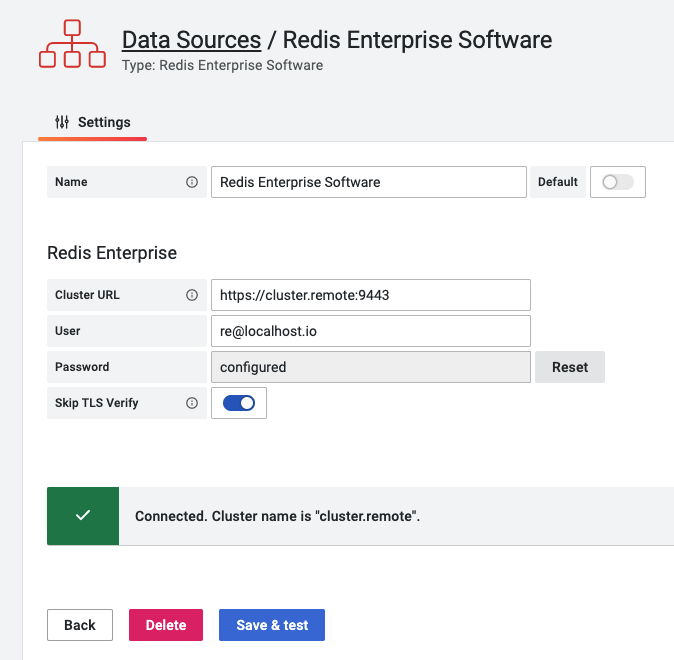Viewport: 674px width, 660px height.
Task: Click the 'User' field label
Action: coord(67,331)
